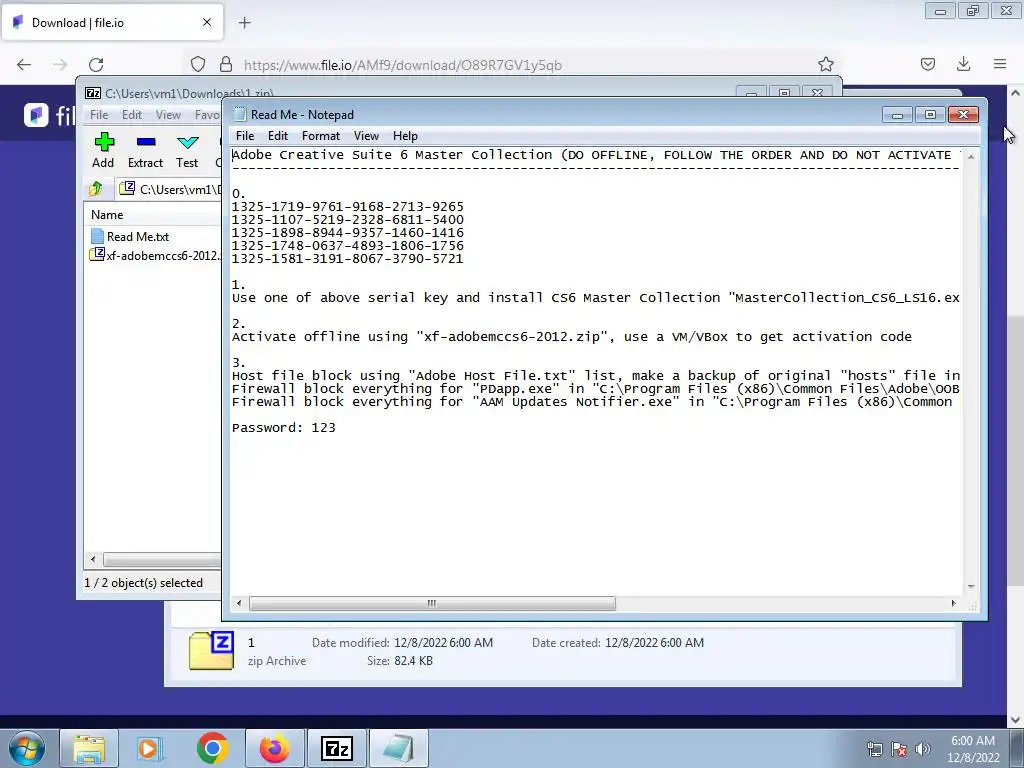Image resolution: width=1024 pixels, height=768 pixels.
Task: Switch to Firefox taskbar icon
Action: pos(274,749)
